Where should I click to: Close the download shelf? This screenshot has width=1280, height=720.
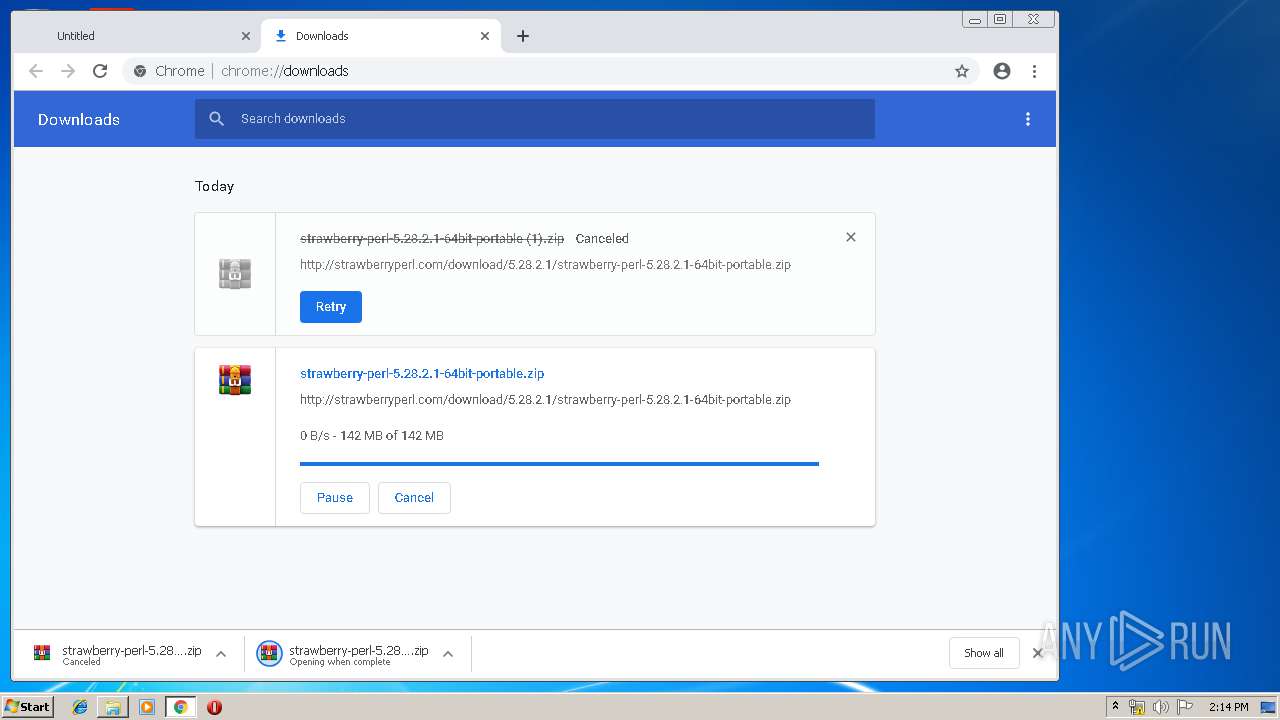1038,653
